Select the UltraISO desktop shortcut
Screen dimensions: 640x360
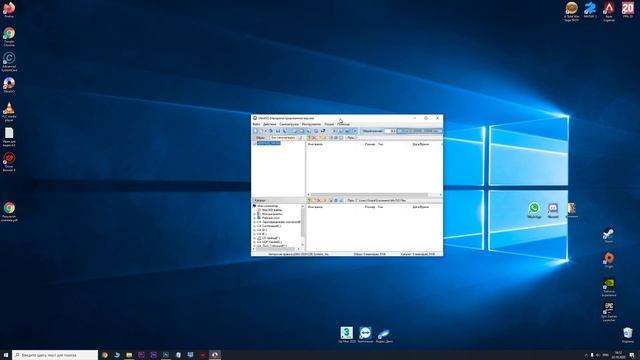tap(9, 85)
